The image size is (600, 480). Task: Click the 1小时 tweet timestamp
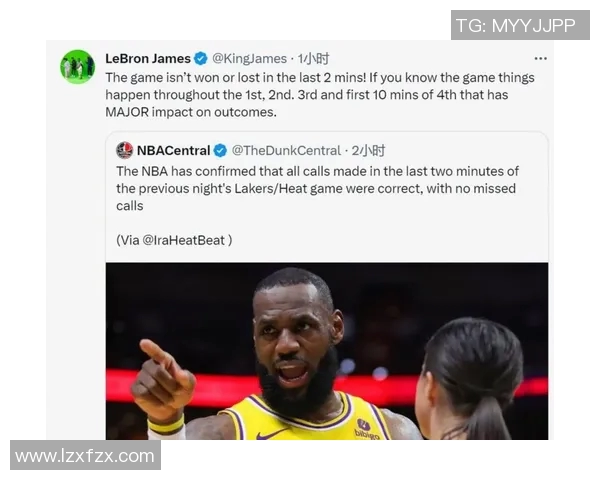pos(314,59)
